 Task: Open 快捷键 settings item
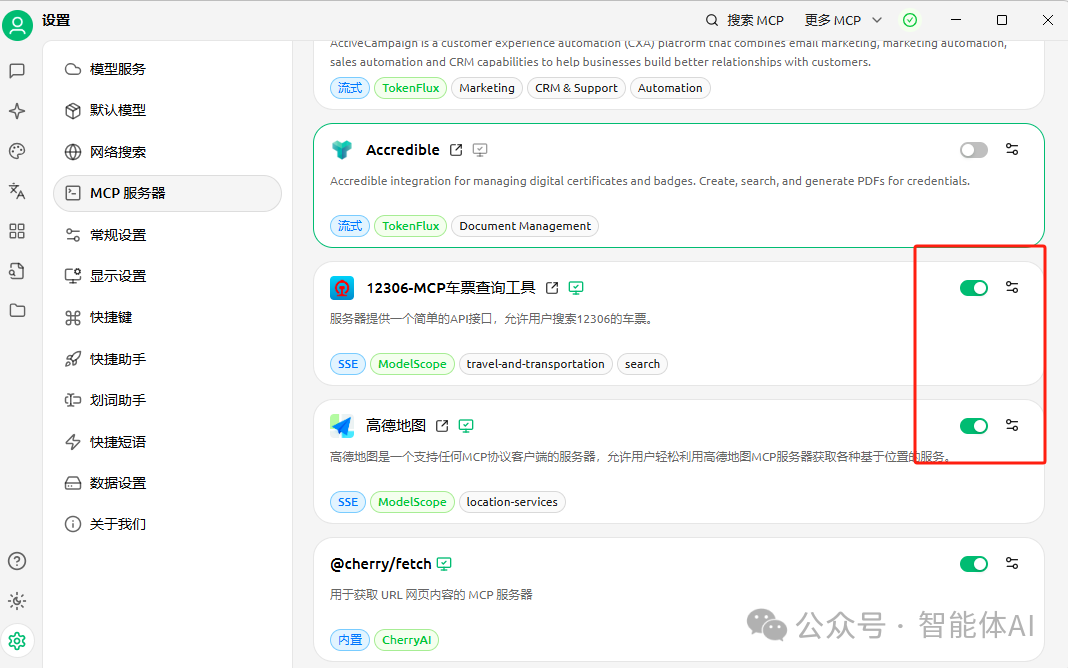click(x=168, y=317)
